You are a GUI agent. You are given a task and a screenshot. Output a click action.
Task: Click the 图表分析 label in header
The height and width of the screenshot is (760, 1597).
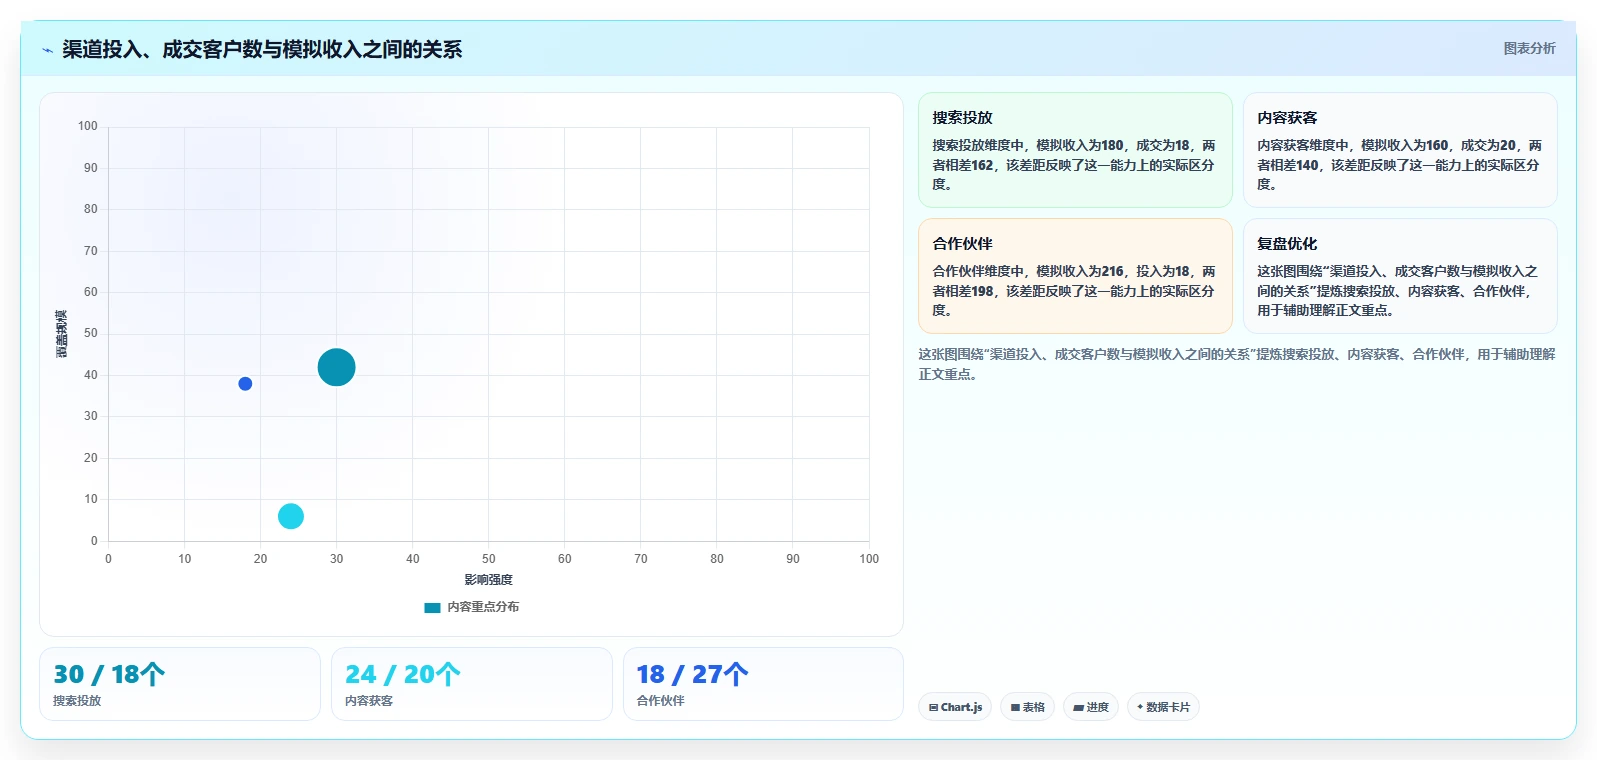tap(1529, 48)
